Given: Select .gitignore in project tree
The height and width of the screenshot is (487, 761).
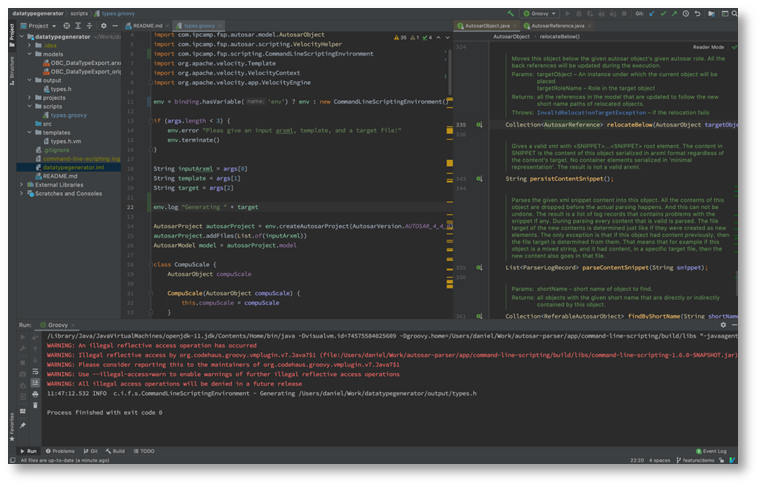Looking at the screenshot, I should tap(52, 150).
